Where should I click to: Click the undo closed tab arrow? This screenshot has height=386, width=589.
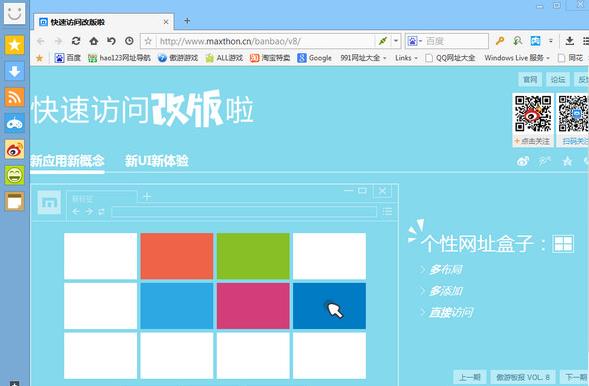111,41
